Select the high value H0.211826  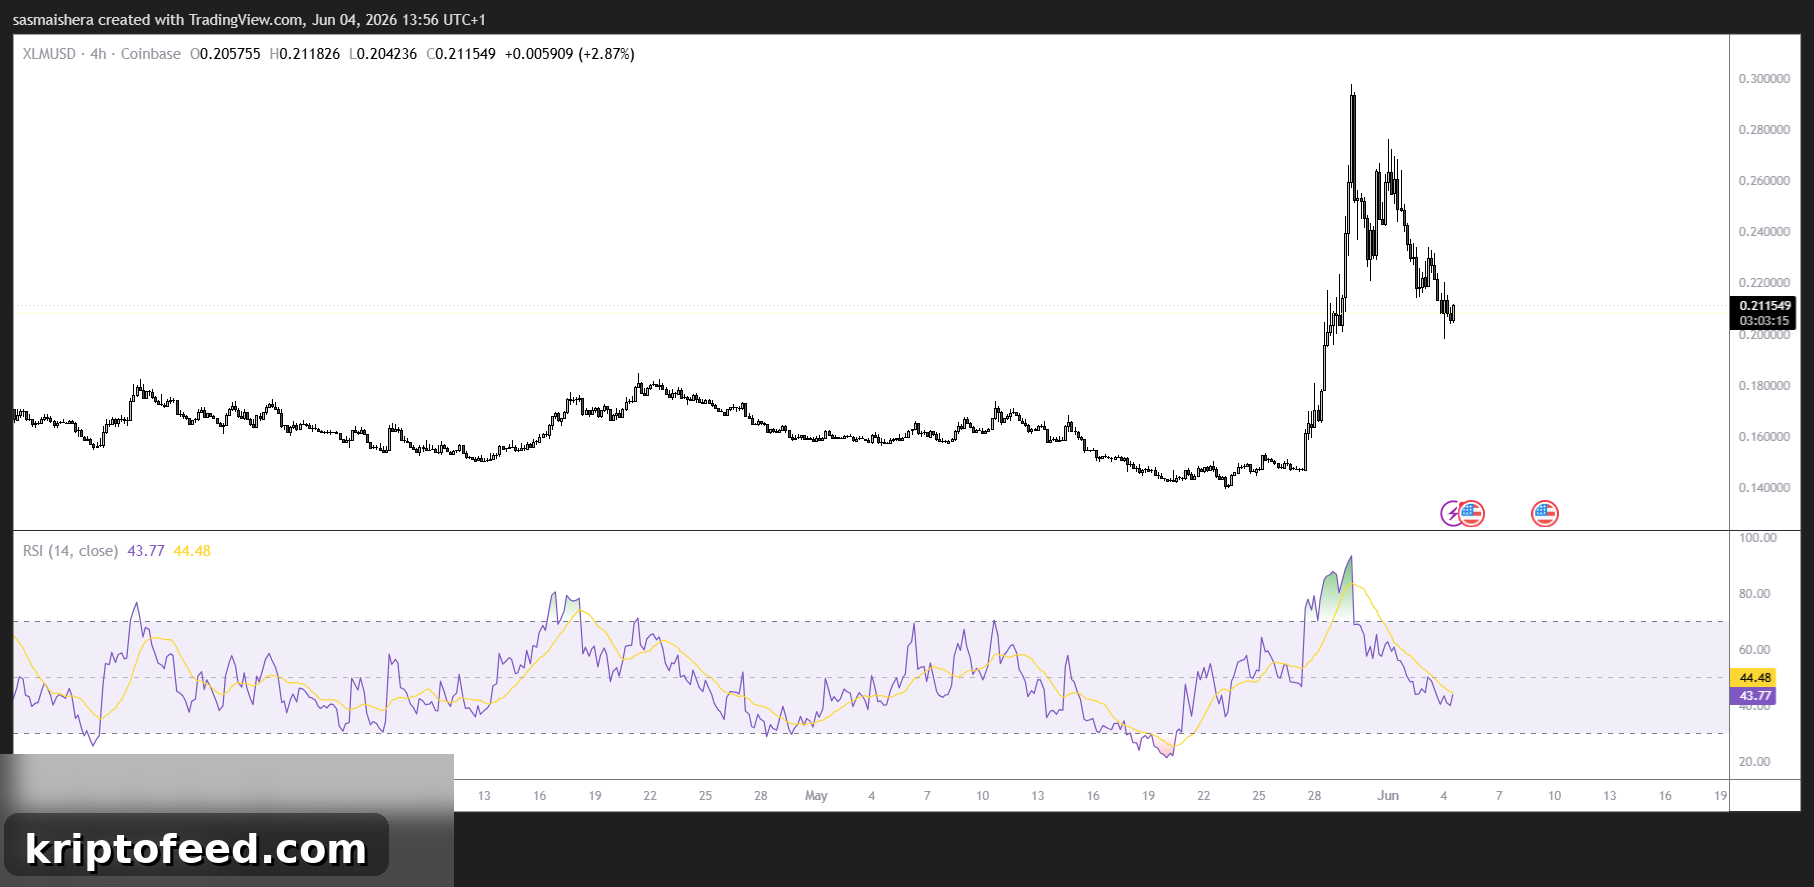[x=305, y=54]
